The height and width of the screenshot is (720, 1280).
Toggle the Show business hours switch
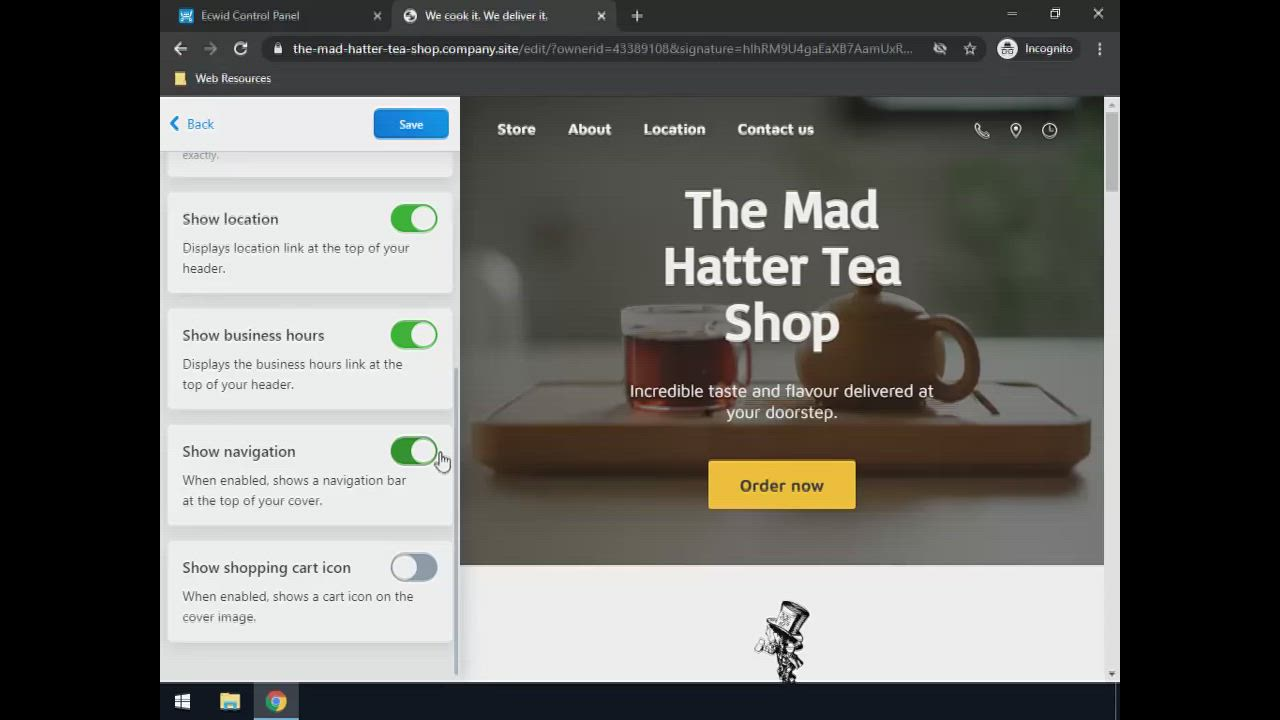(x=414, y=335)
